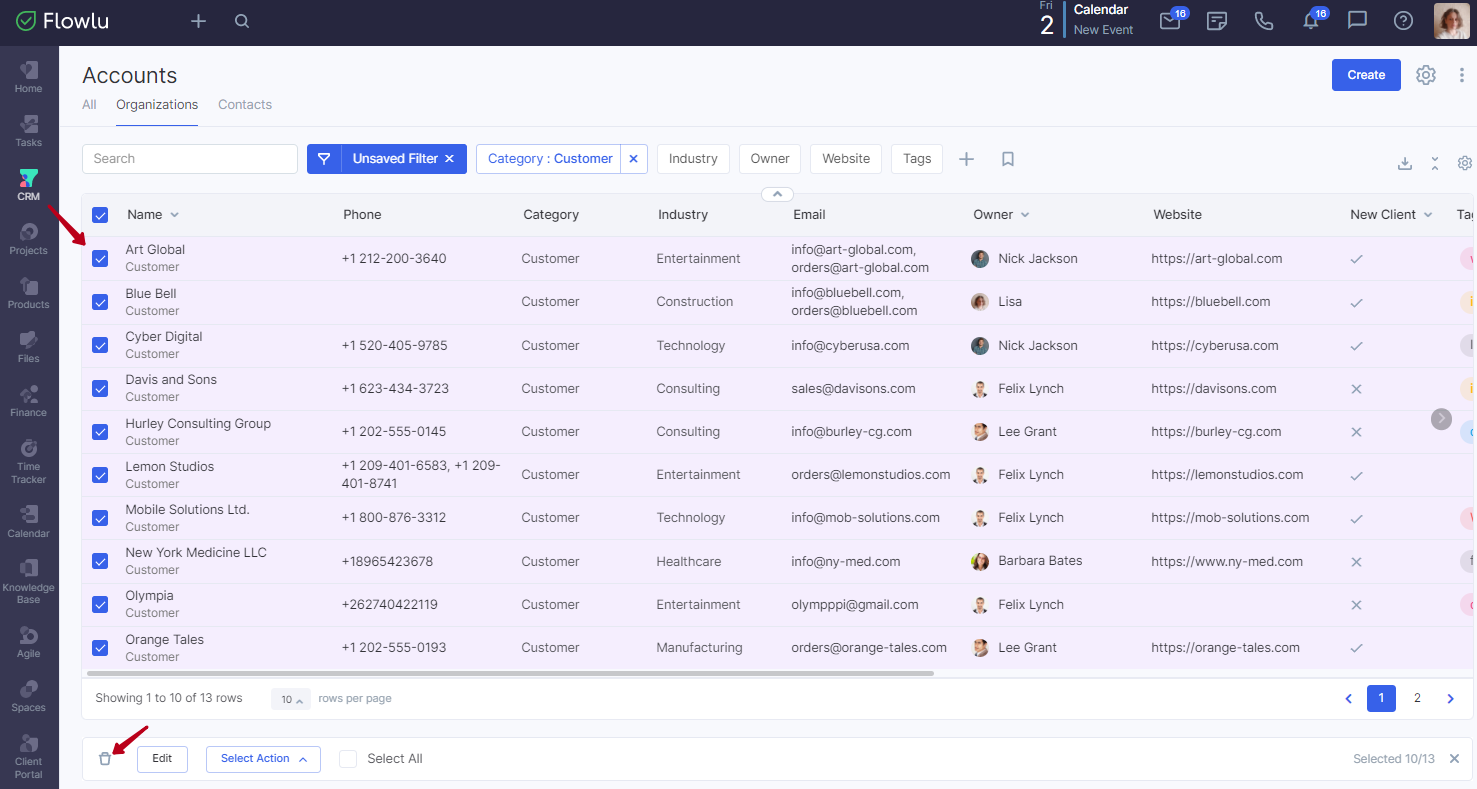
Task: Uncheck the Olympia row checkbox
Action: [100, 604]
